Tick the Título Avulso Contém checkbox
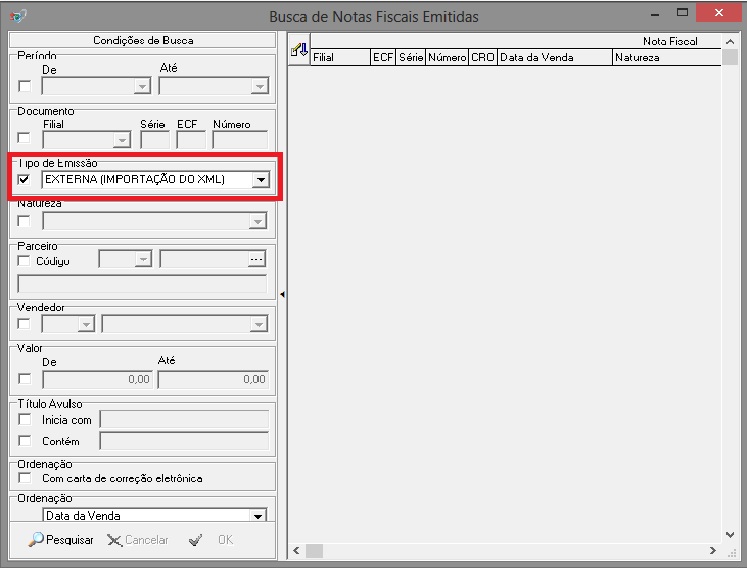Screen dimensions: 747x569 click(24, 441)
